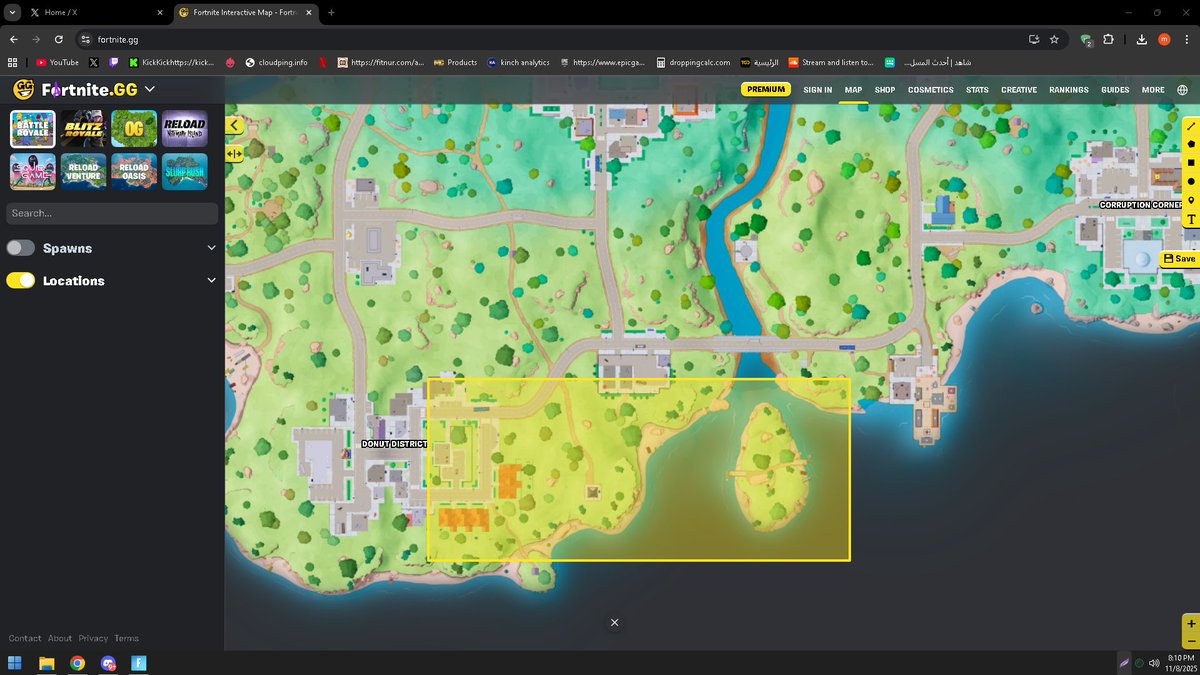Open a new browser tab
The height and width of the screenshot is (675, 1200).
pos(331,12)
